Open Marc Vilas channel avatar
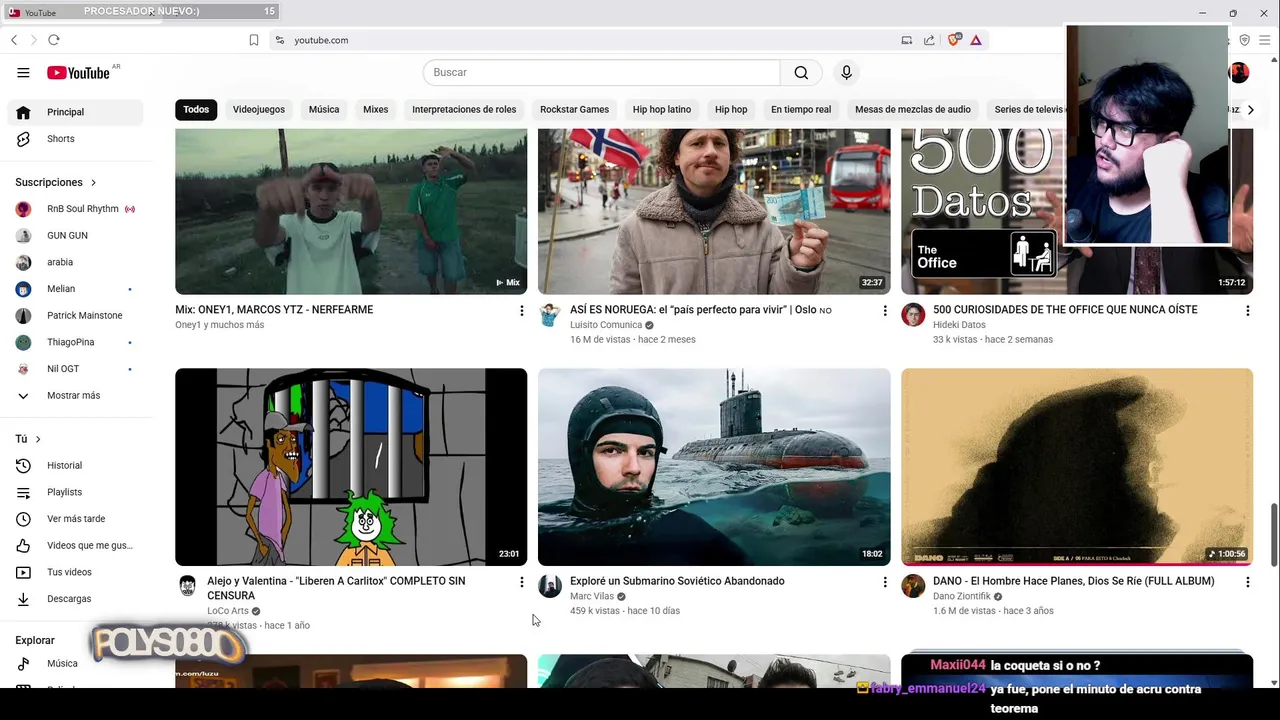The width and height of the screenshot is (1280, 720). (x=550, y=586)
